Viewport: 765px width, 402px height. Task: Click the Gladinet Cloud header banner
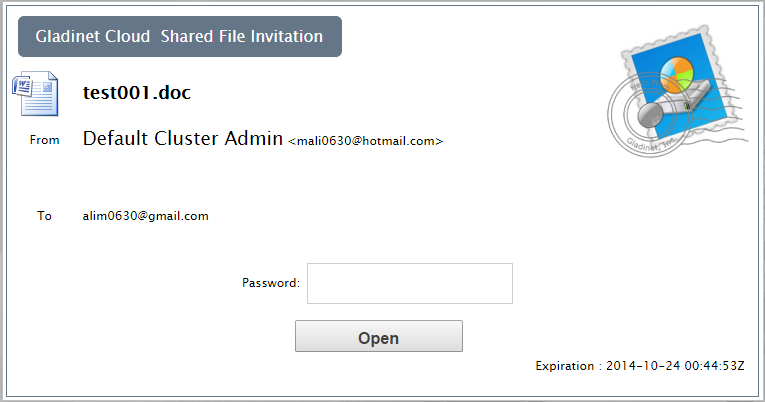(x=180, y=37)
